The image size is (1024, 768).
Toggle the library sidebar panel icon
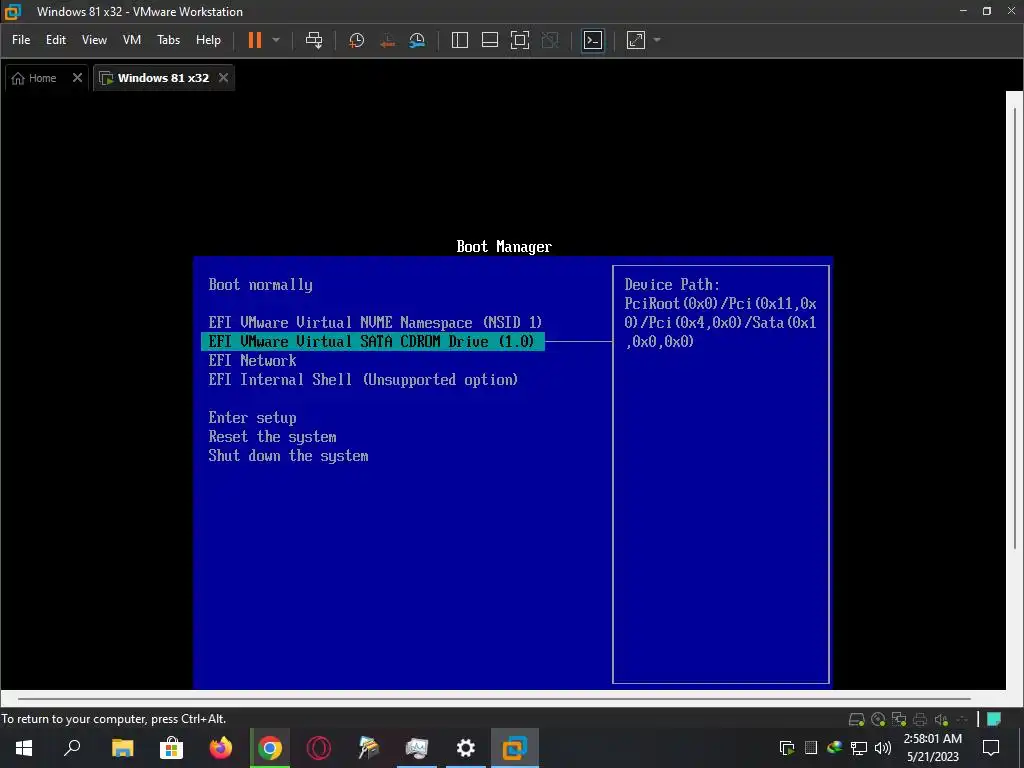460,40
